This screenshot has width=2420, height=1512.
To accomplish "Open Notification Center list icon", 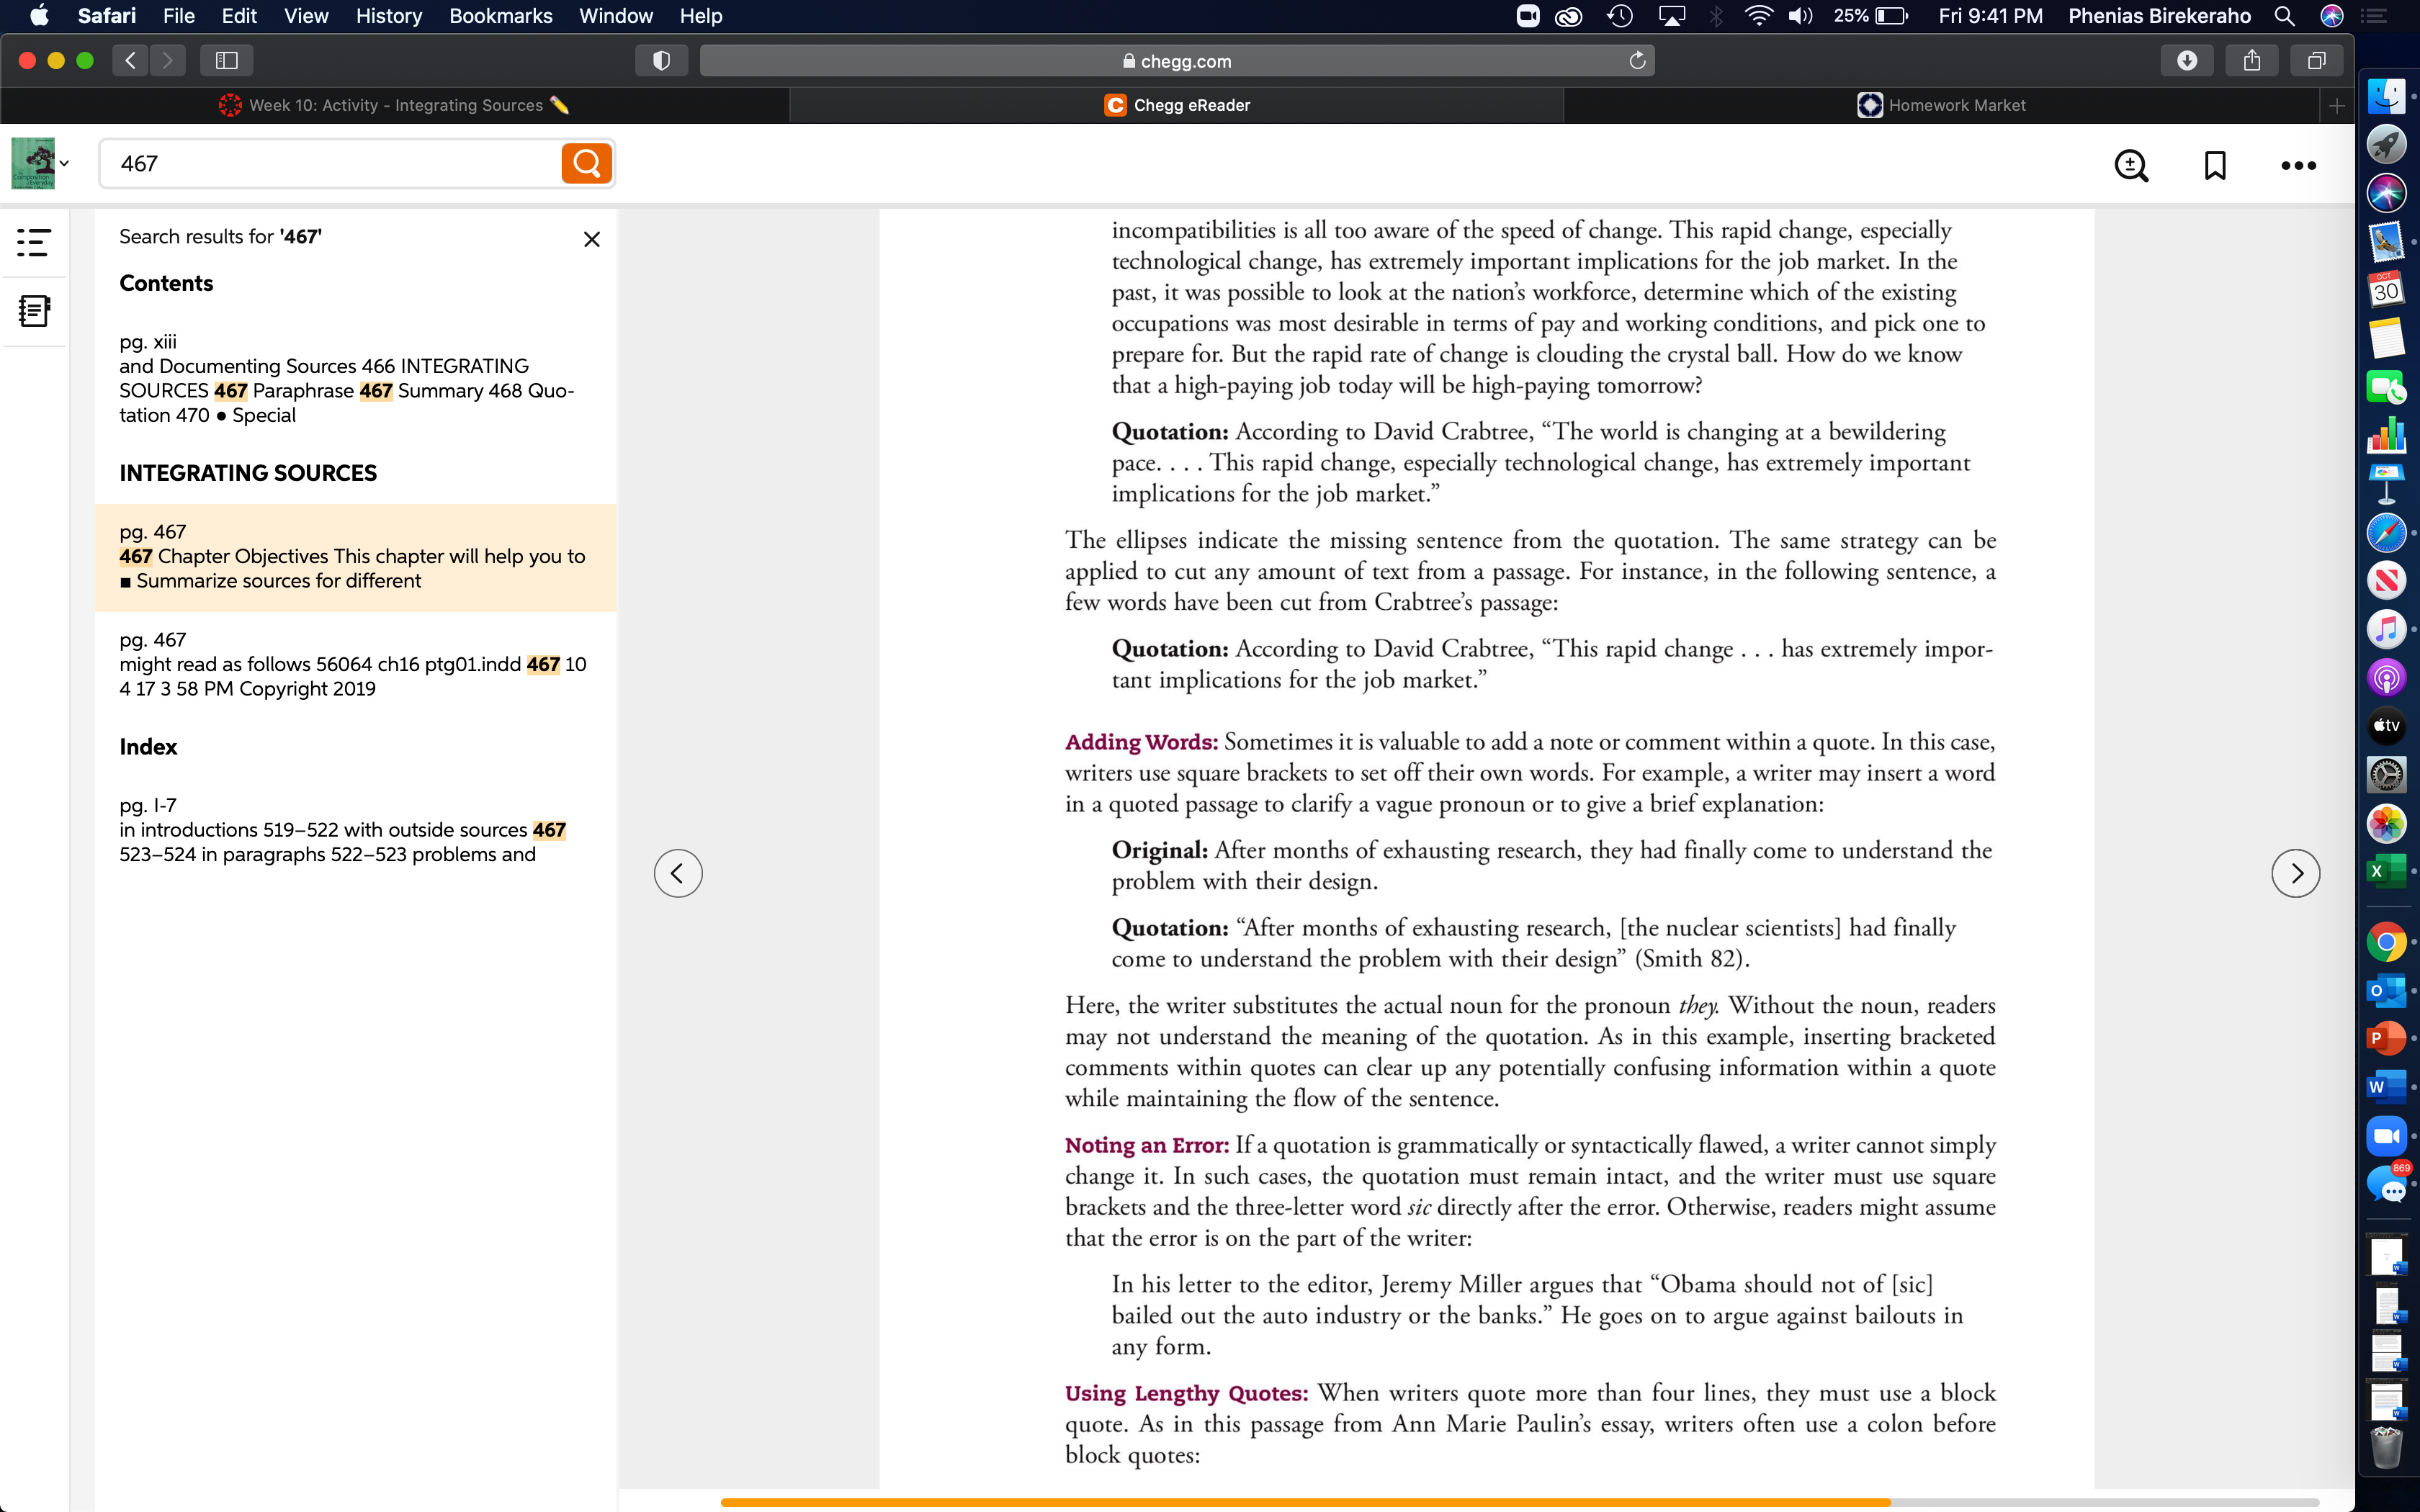I will (x=2373, y=16).
